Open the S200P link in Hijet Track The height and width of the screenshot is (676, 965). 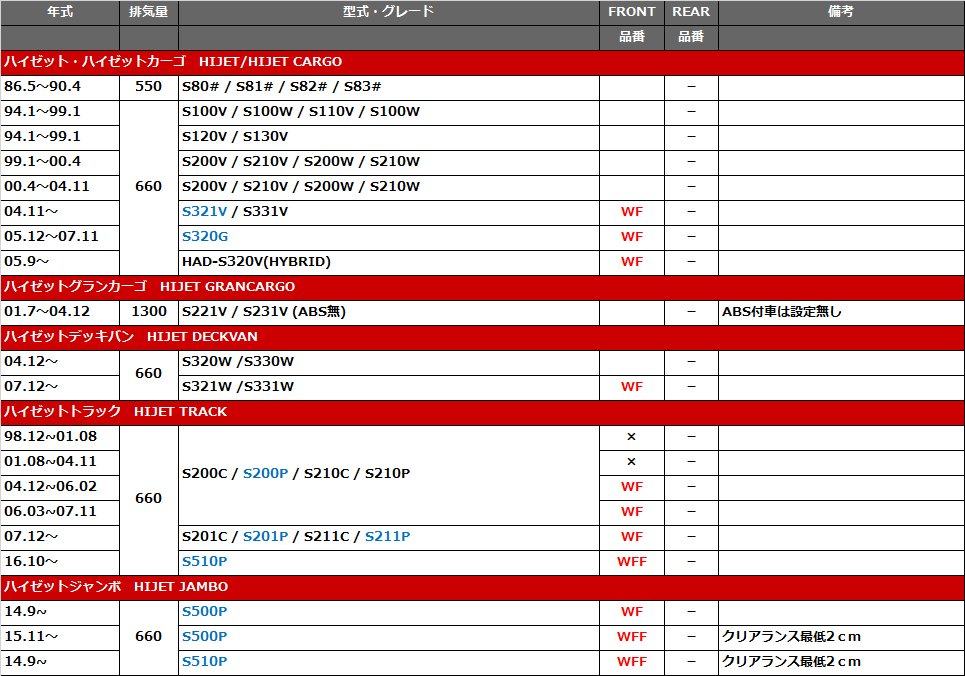pos(265,473)
